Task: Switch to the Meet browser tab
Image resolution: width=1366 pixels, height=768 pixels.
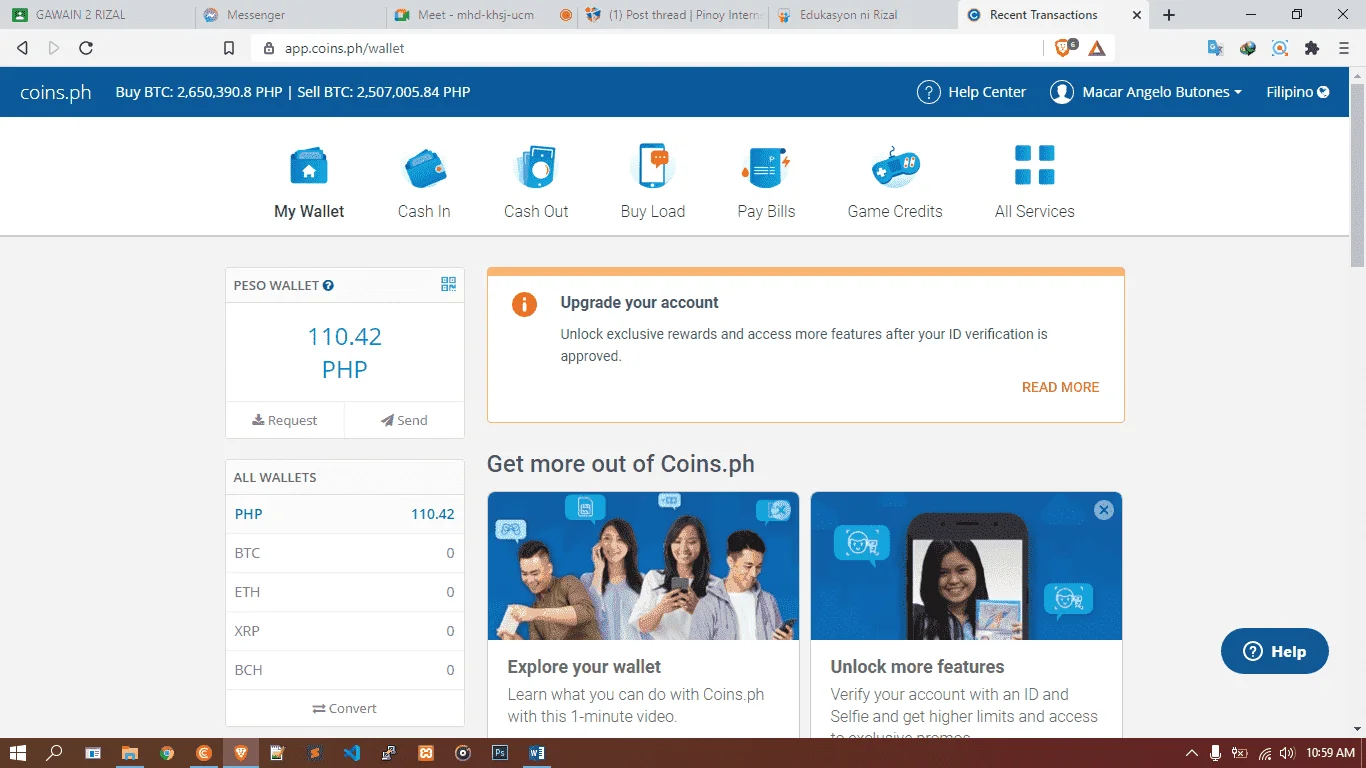Action: pos(481,15)
